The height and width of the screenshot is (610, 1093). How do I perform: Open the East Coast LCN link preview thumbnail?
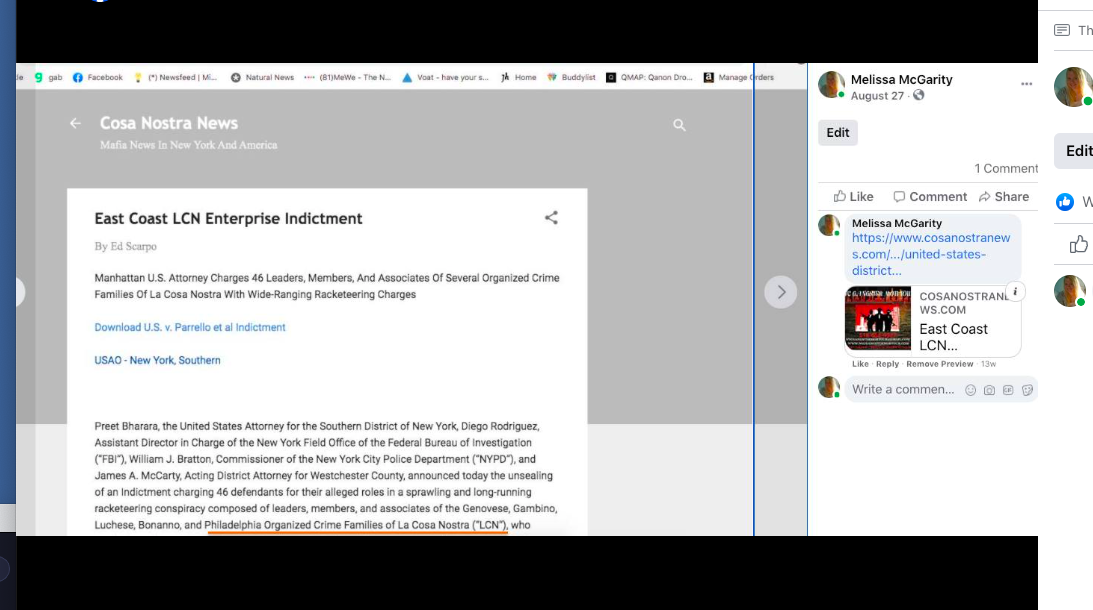(878, 319)
